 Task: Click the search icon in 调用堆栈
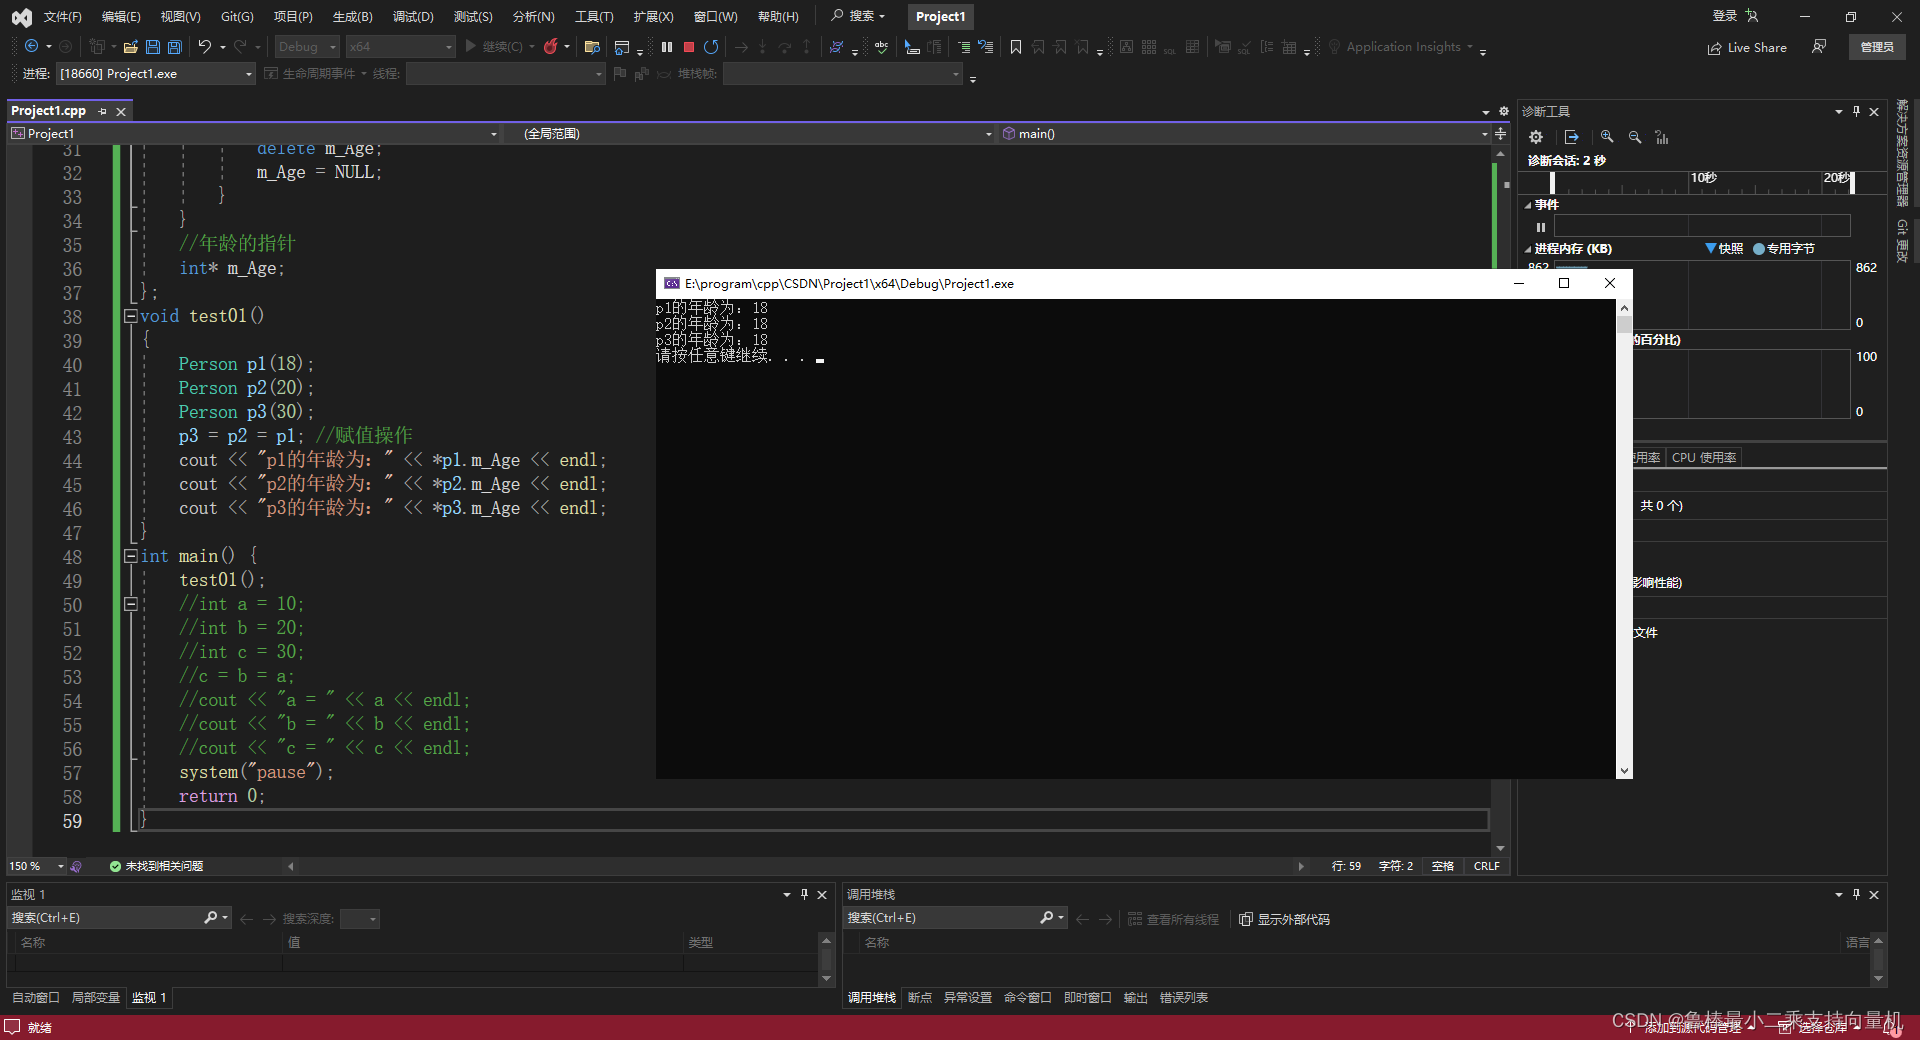[x=1047, y=917]
